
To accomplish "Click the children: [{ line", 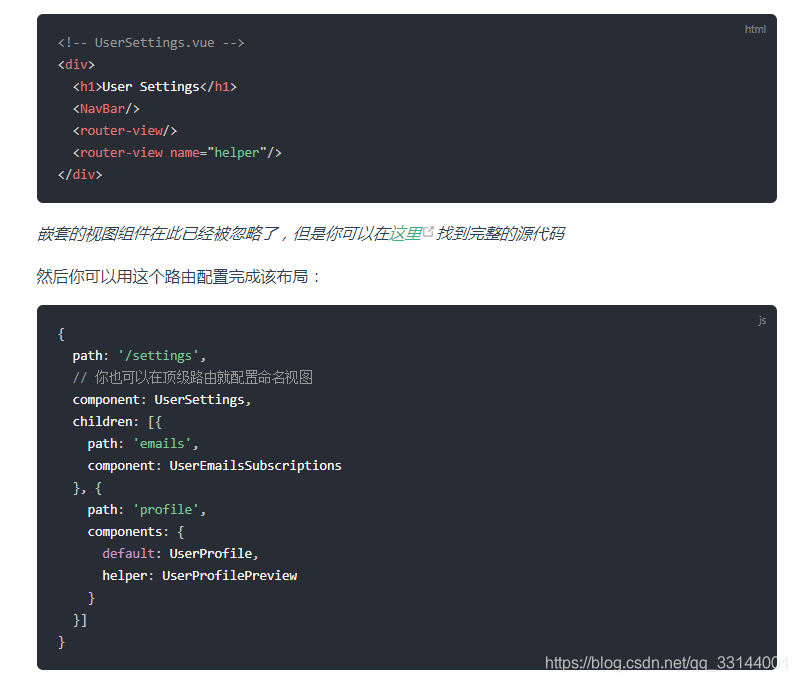I will 117,422.
